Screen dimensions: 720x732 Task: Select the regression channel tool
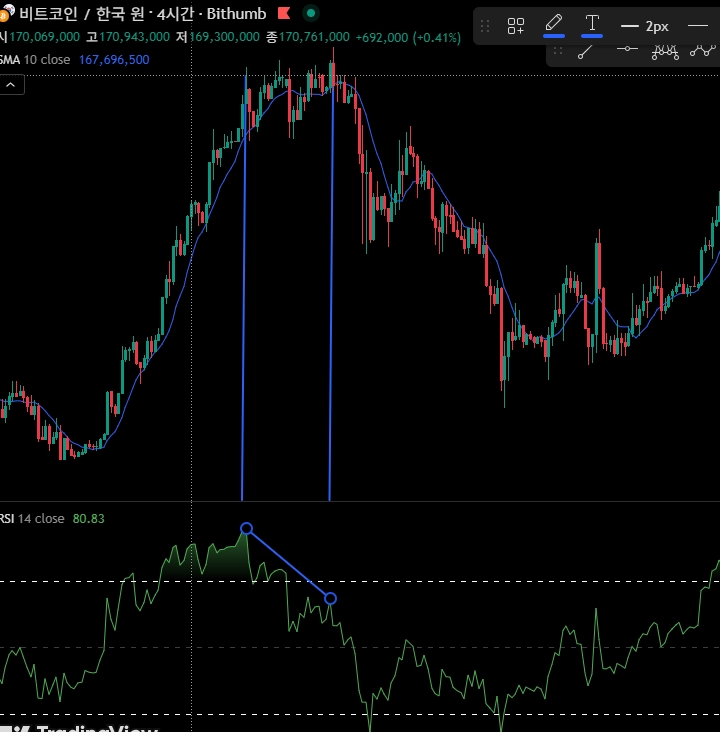665,51
